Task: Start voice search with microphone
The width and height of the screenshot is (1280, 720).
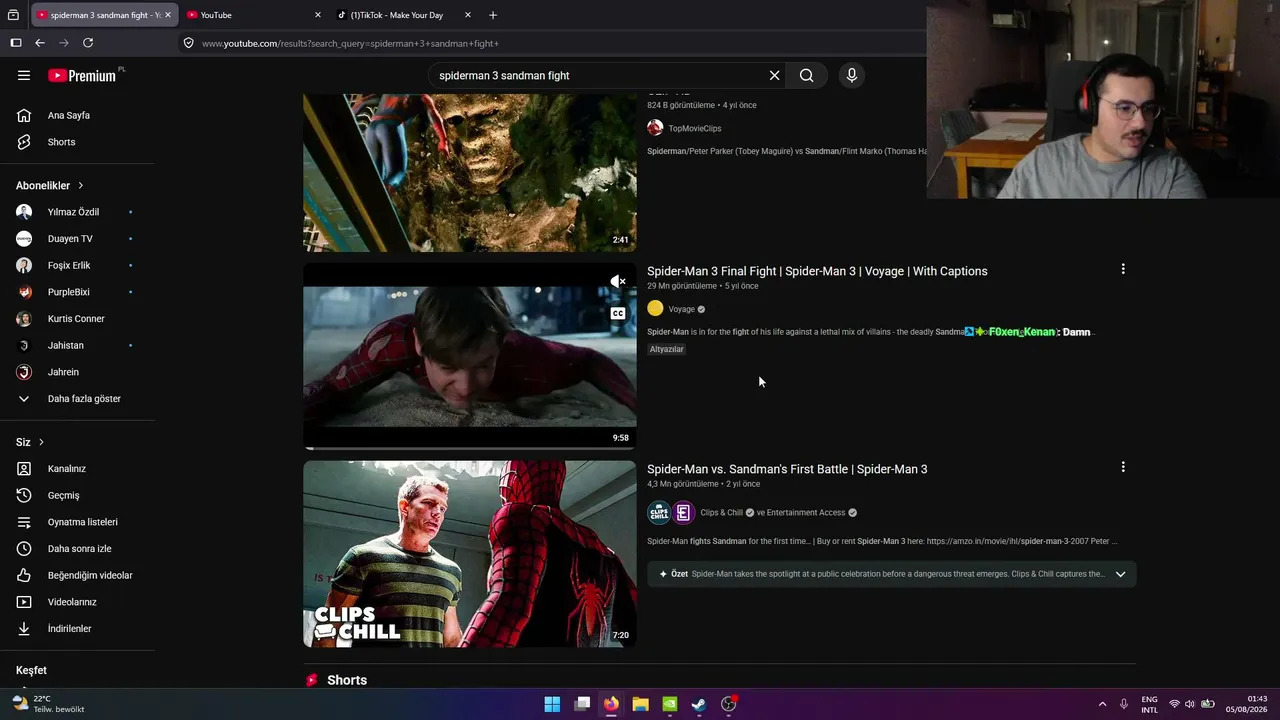Action: point(851,75)
